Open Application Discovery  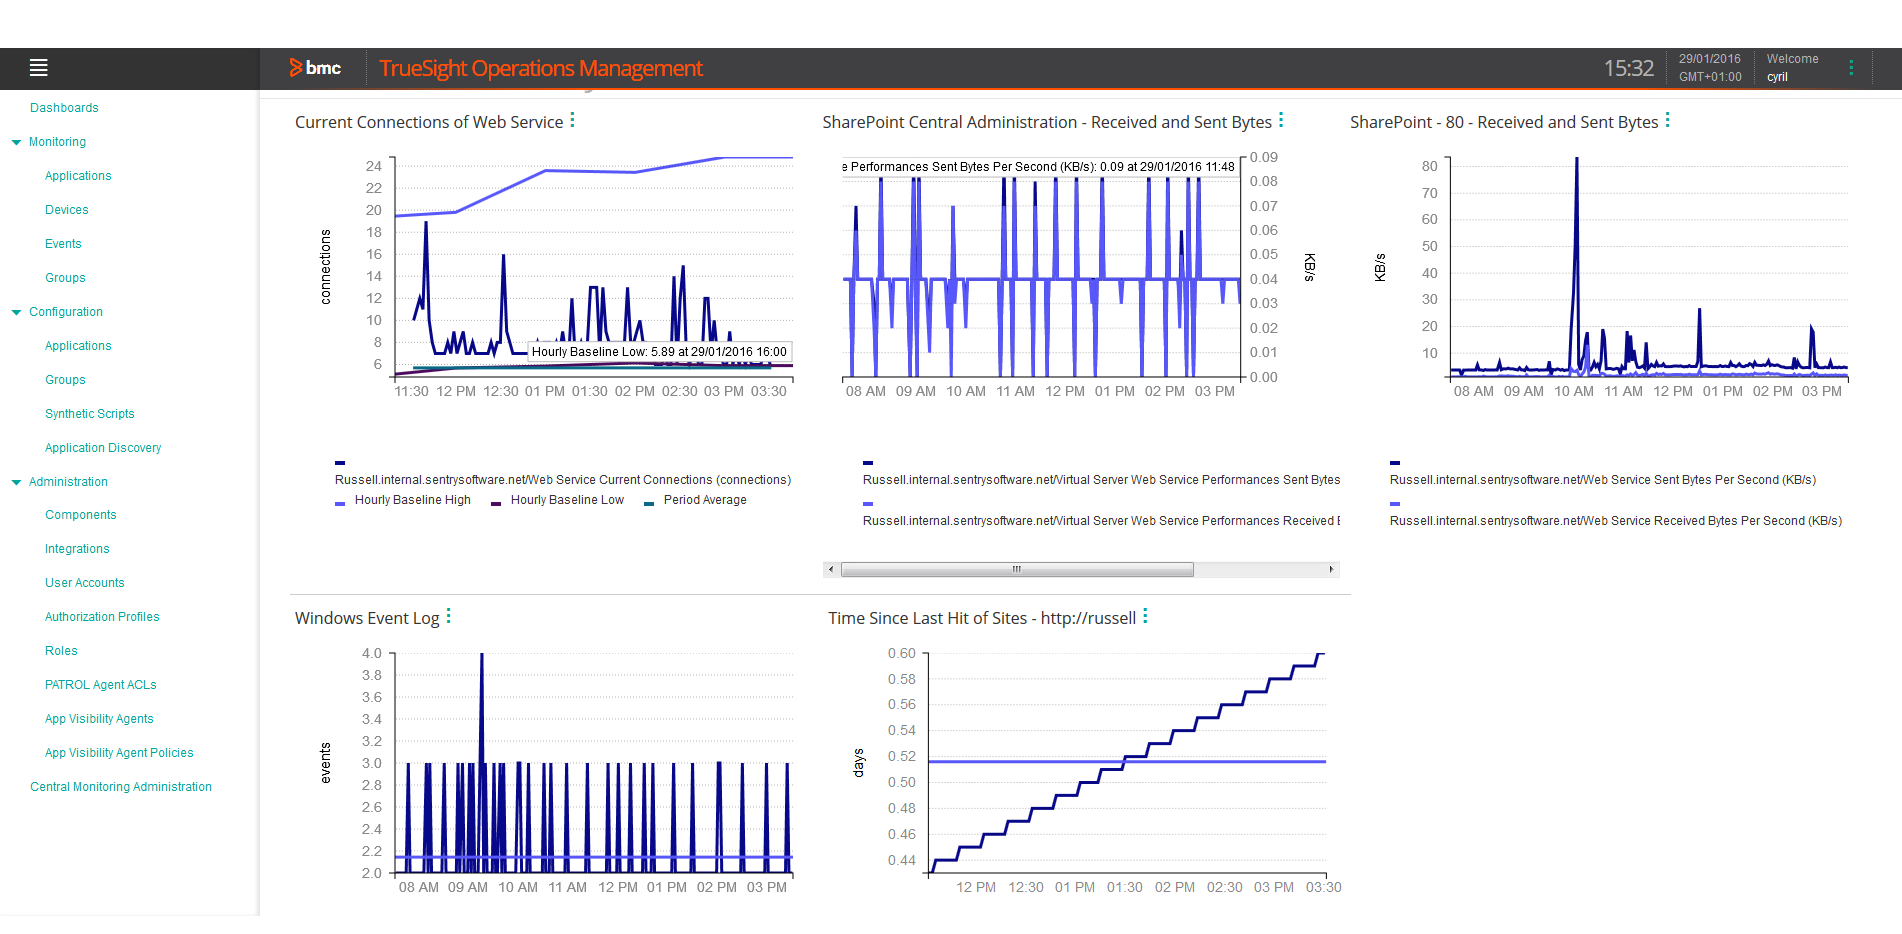(x=103, y=448)
